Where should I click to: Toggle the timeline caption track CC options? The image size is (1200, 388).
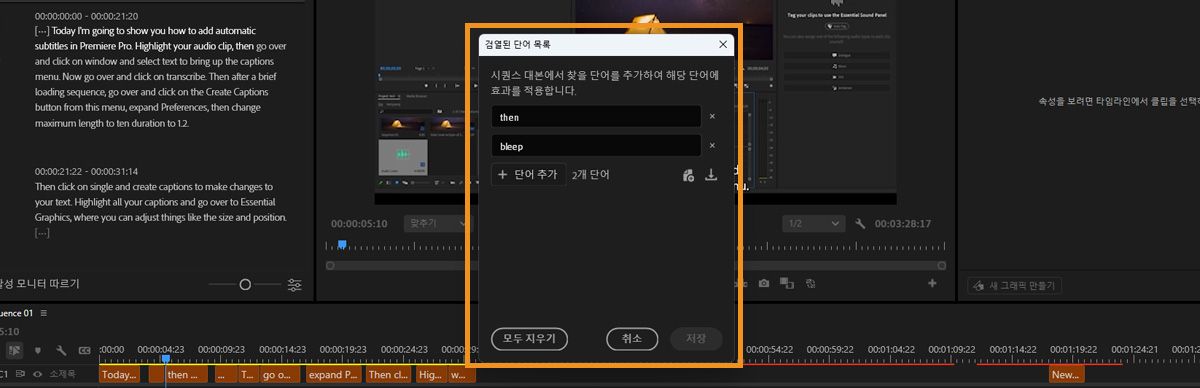tap(84, 350)
